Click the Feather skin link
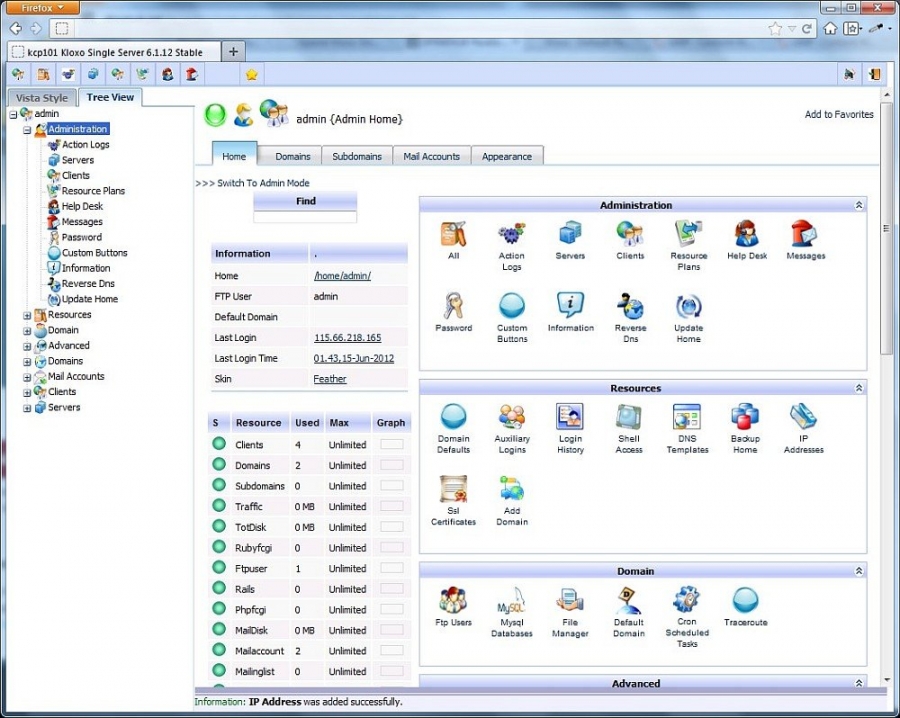The width and height of the screenshot is (900, 718). pos(330,379)
